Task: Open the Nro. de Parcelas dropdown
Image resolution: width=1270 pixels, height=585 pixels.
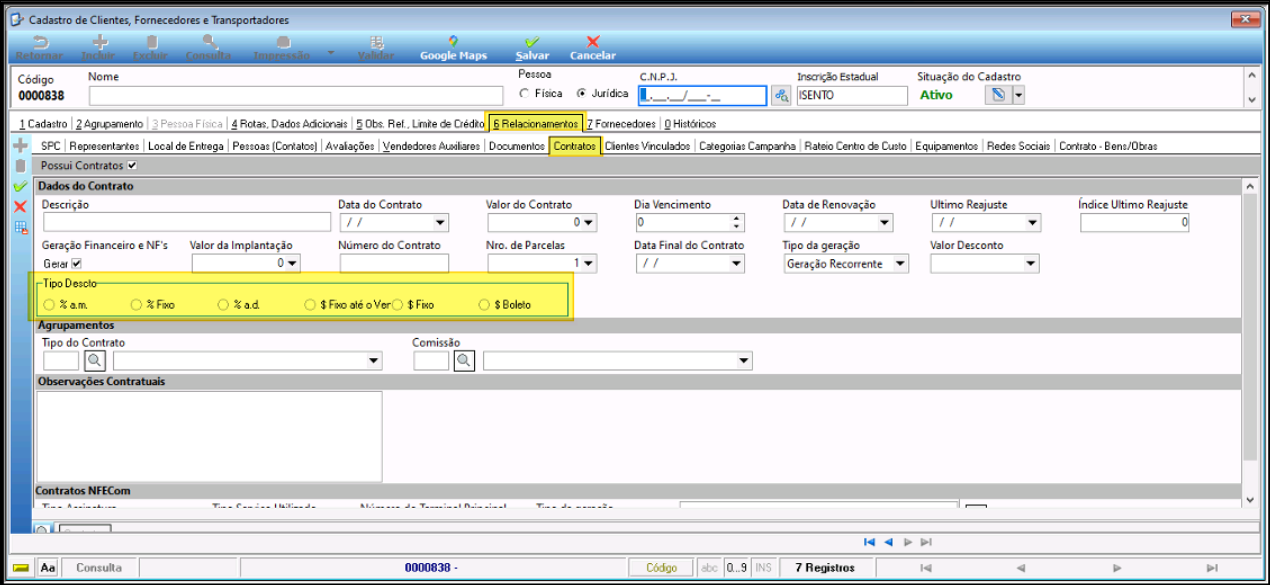Action: tap(588, 264)
